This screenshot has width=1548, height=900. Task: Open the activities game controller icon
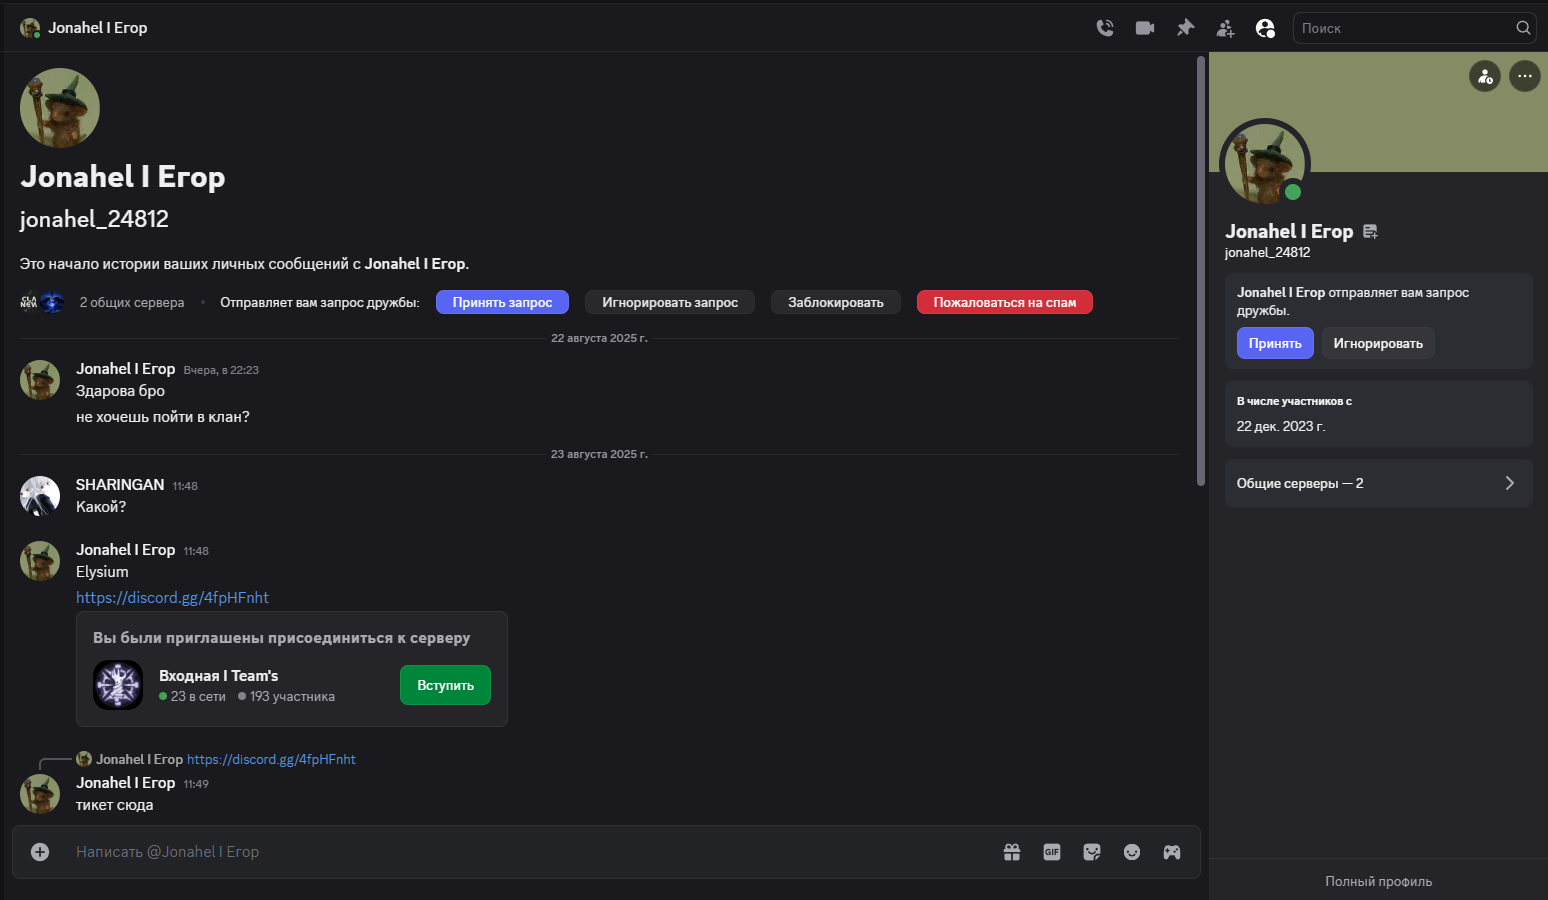click(x=1172, y=852)
